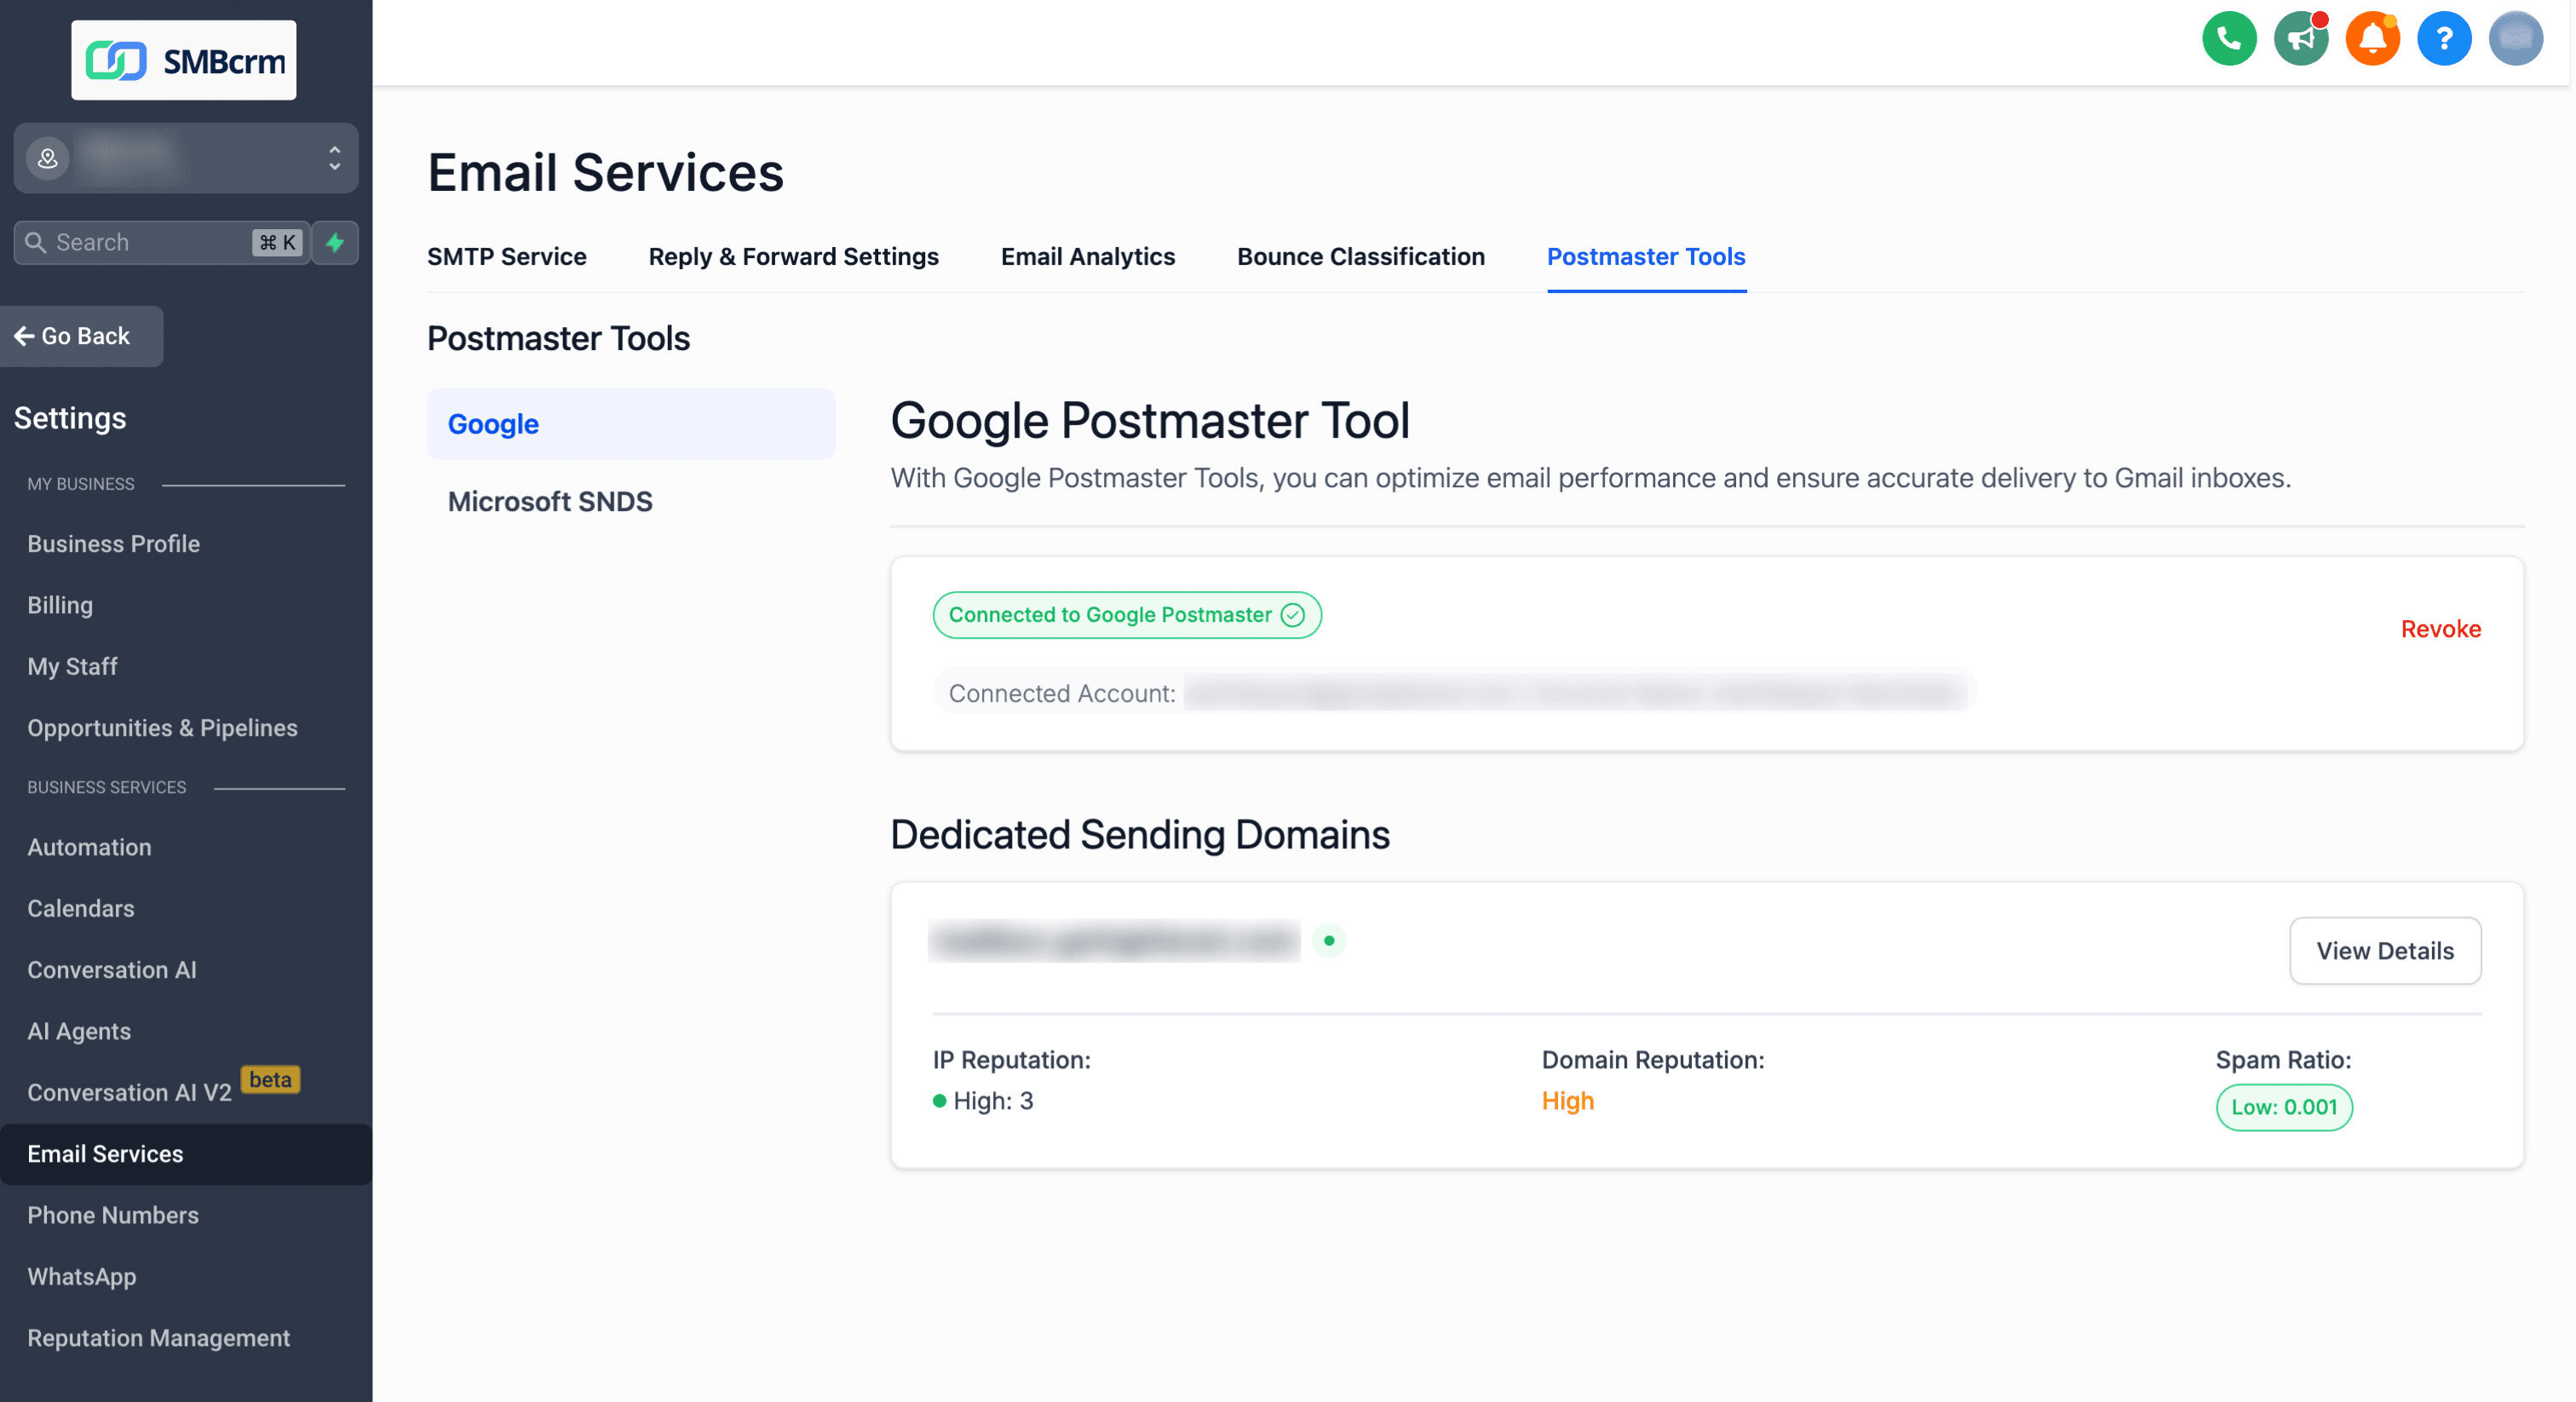Click the Dedicated Sending Domains heading

(1139, 835)
